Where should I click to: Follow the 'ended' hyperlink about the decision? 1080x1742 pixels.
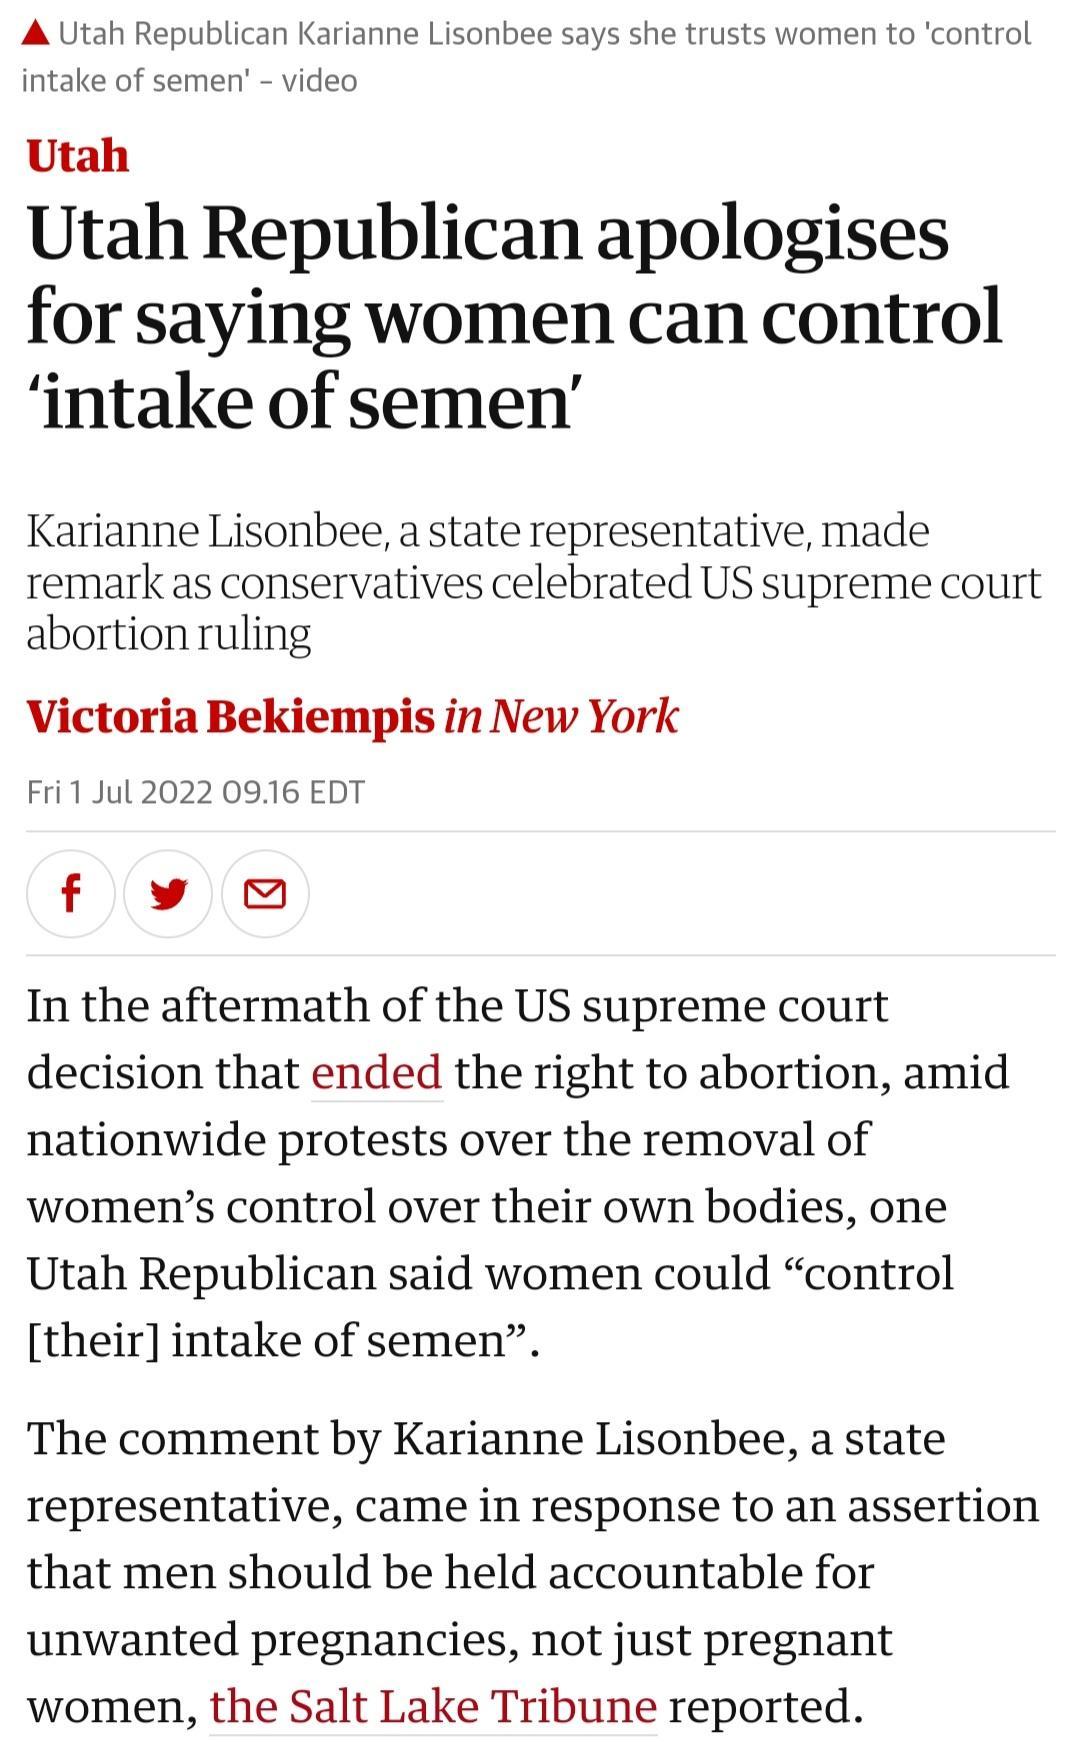pyautogui.click(x=377, y=1072)
